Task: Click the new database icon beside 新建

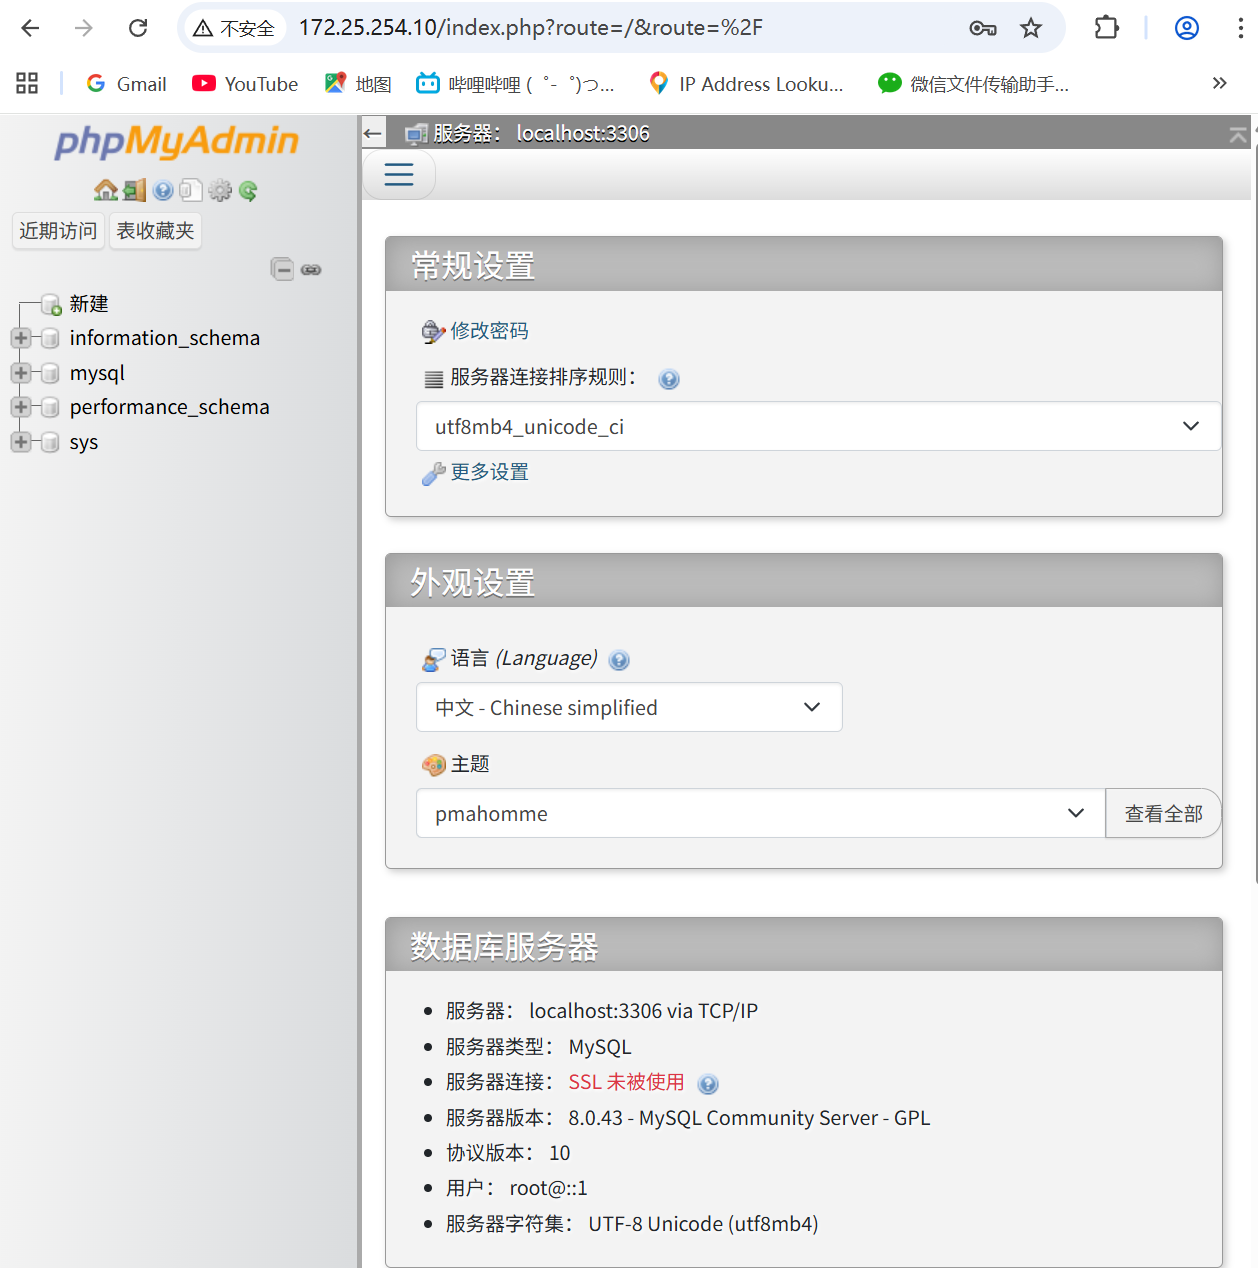Action: coord(51,304)
